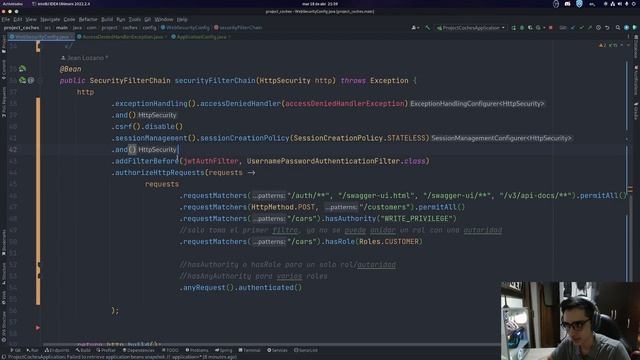Open the Window menu
This screenshot has height=360, width=640.
click(x=164, y=19)
